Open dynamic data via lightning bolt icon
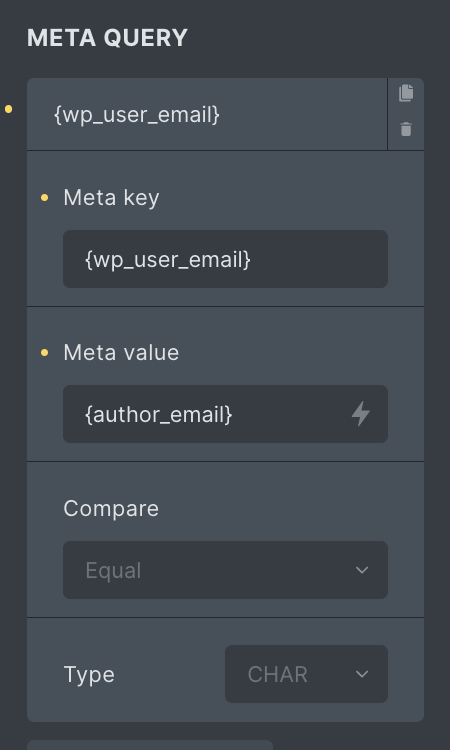 (x=361, y=414)
